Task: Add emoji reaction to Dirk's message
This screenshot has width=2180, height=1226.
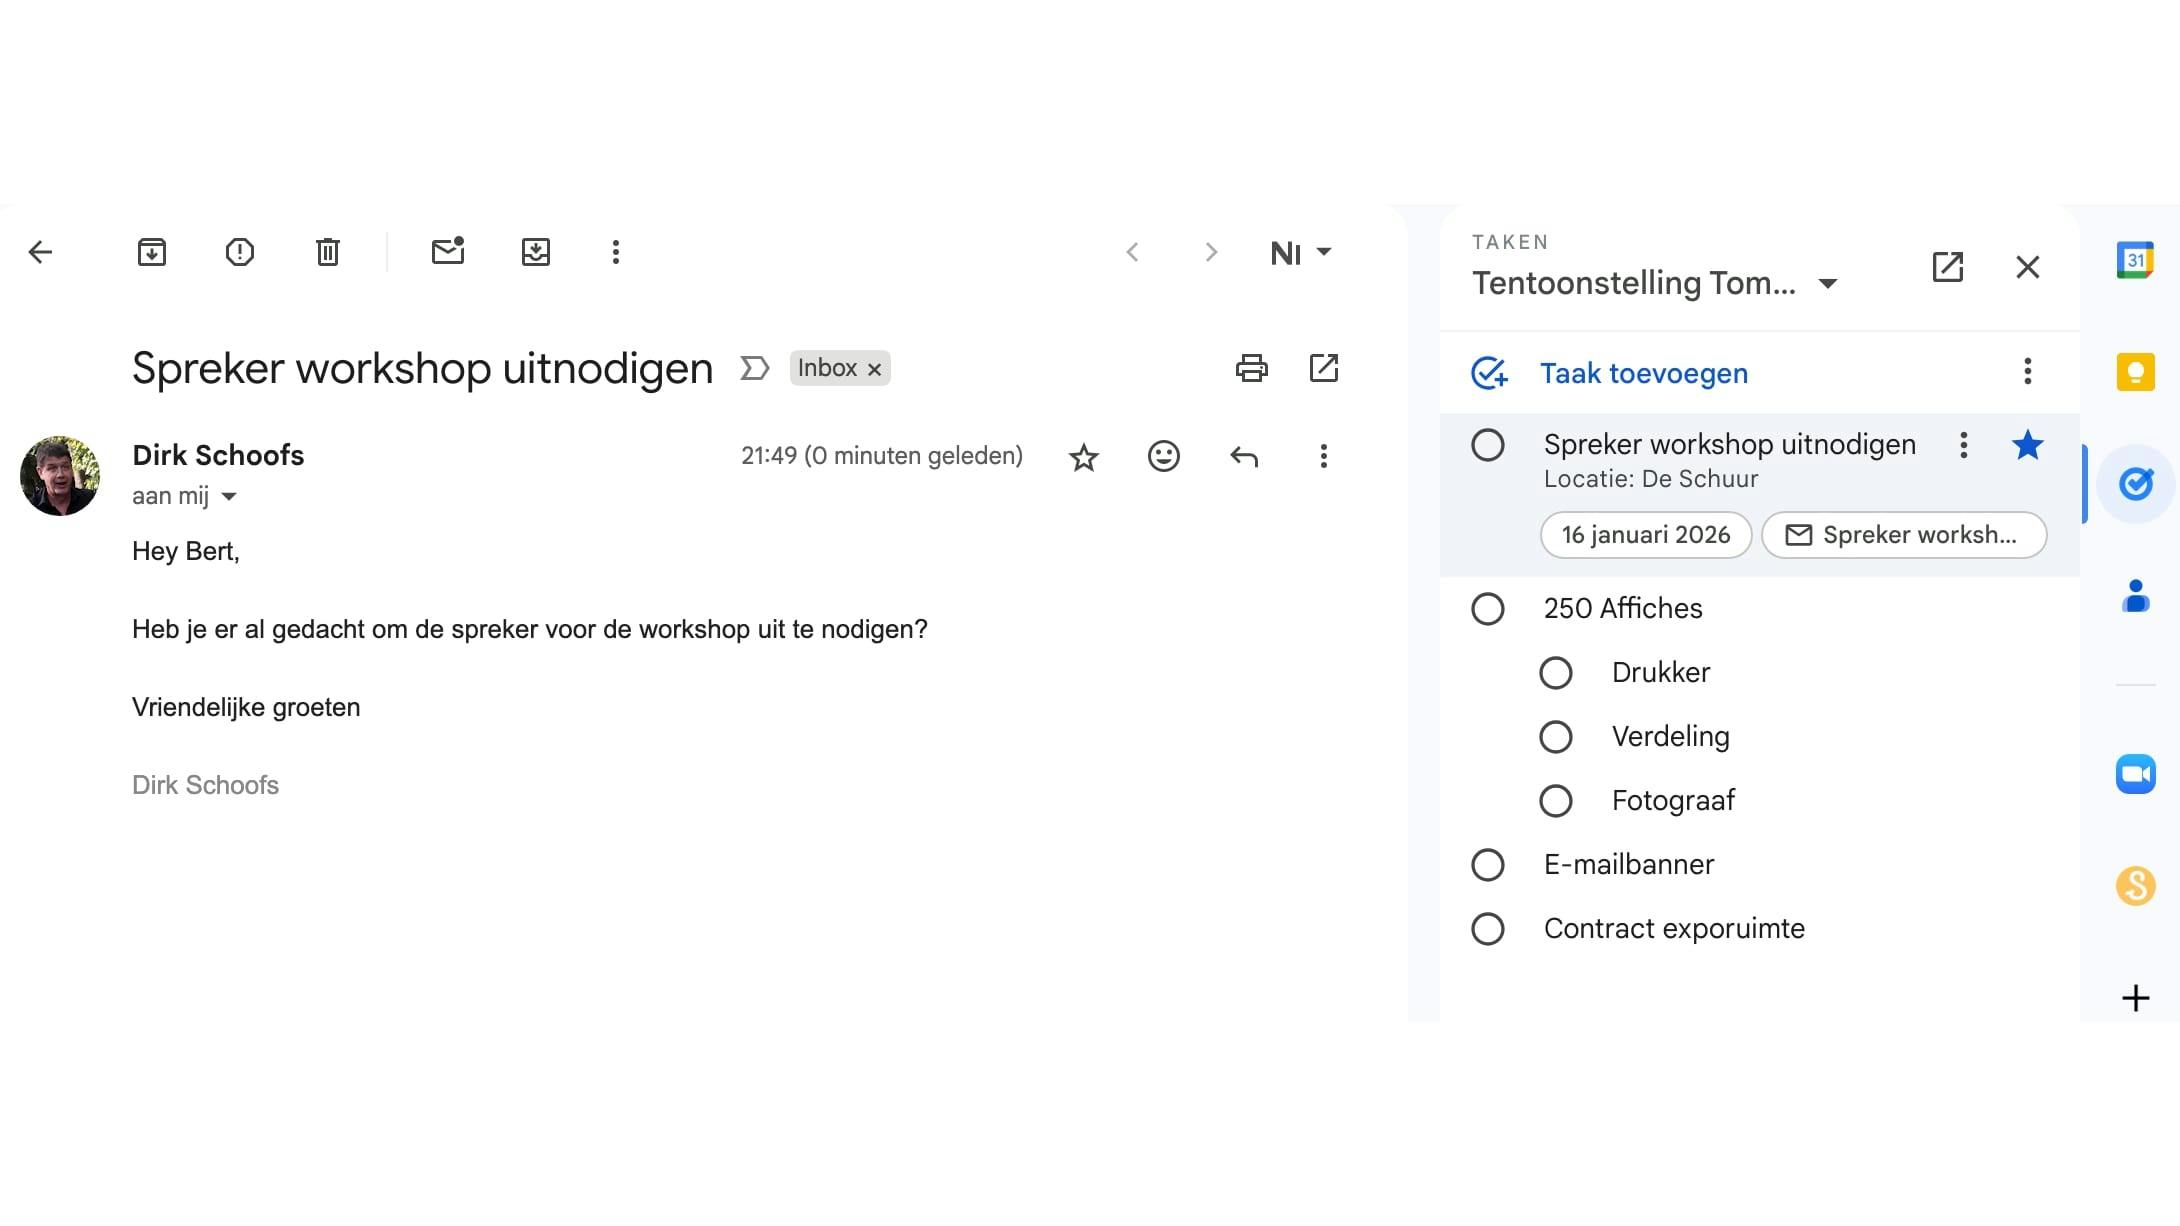Action: coord(1163,456)
